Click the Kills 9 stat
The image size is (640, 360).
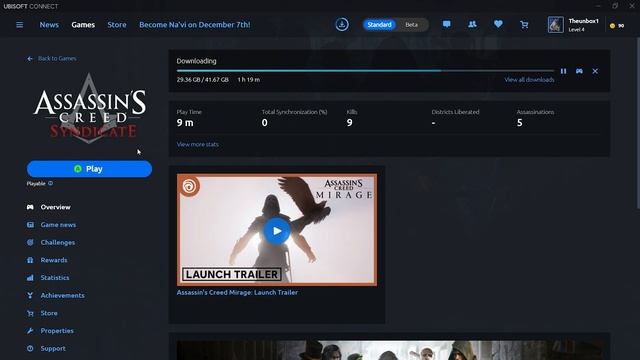[352, 118]
